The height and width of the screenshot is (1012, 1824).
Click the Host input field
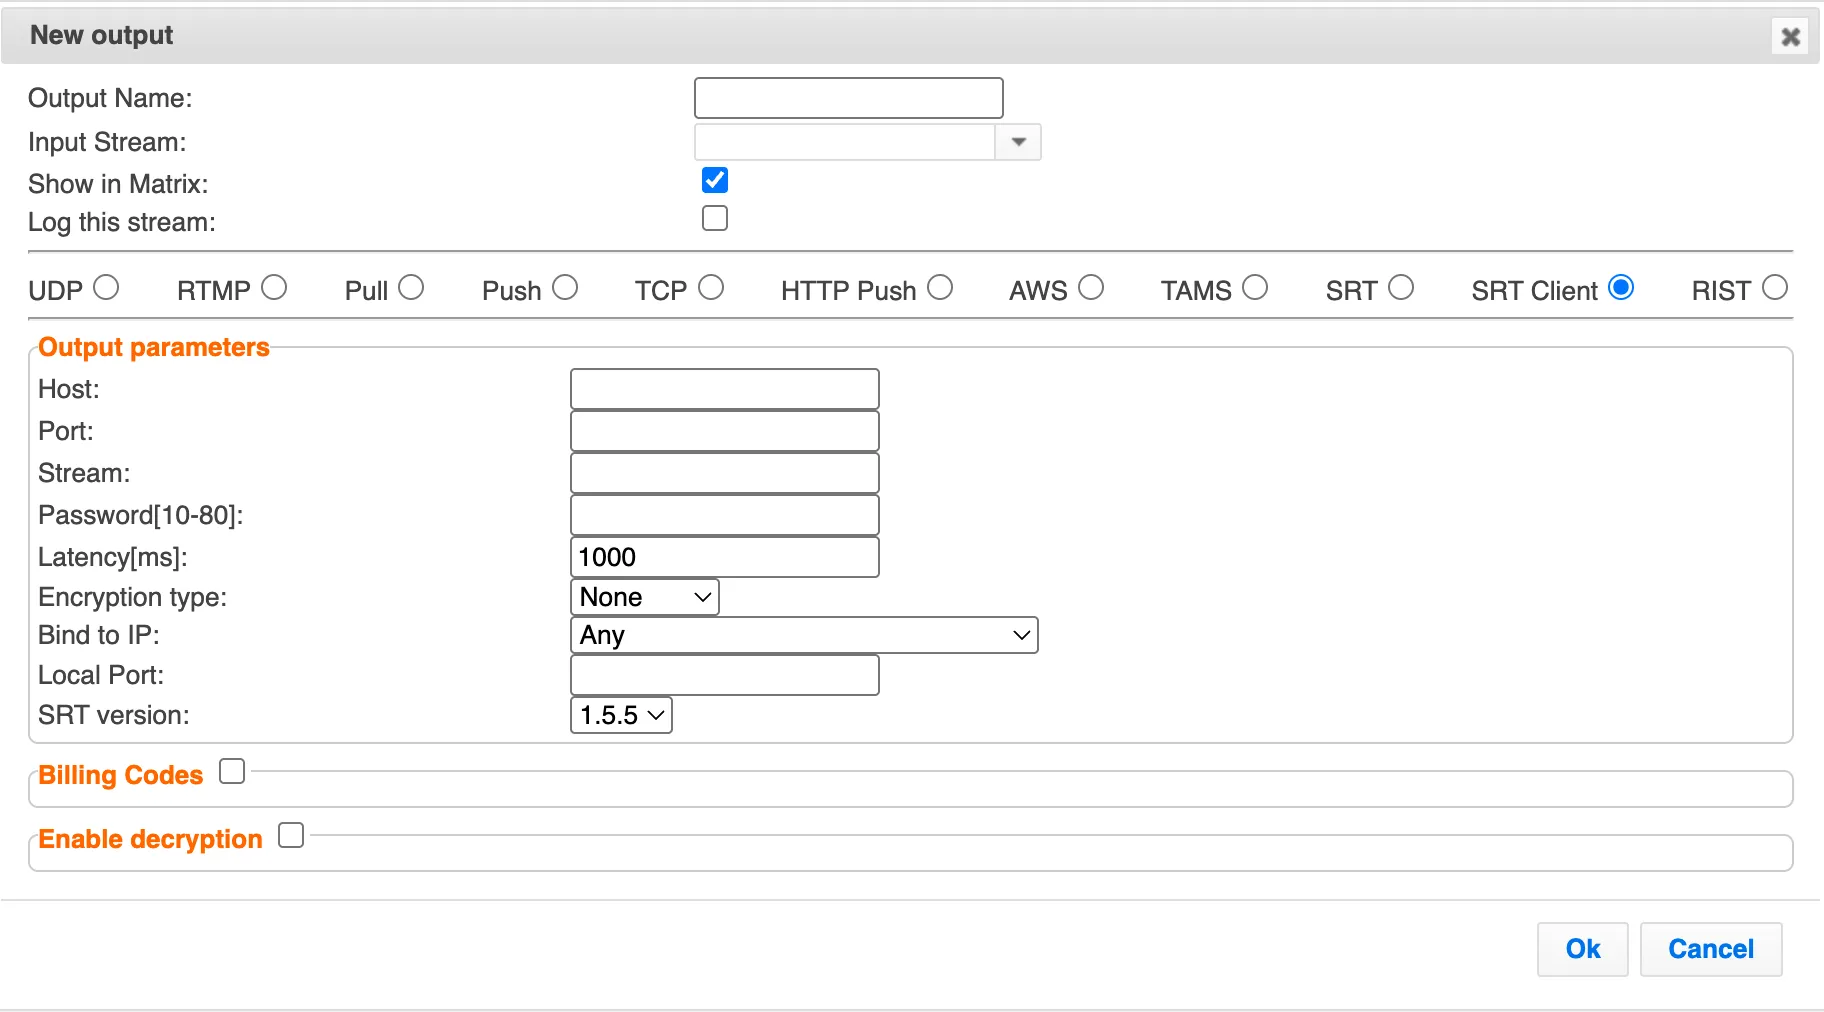coord(725,389)
